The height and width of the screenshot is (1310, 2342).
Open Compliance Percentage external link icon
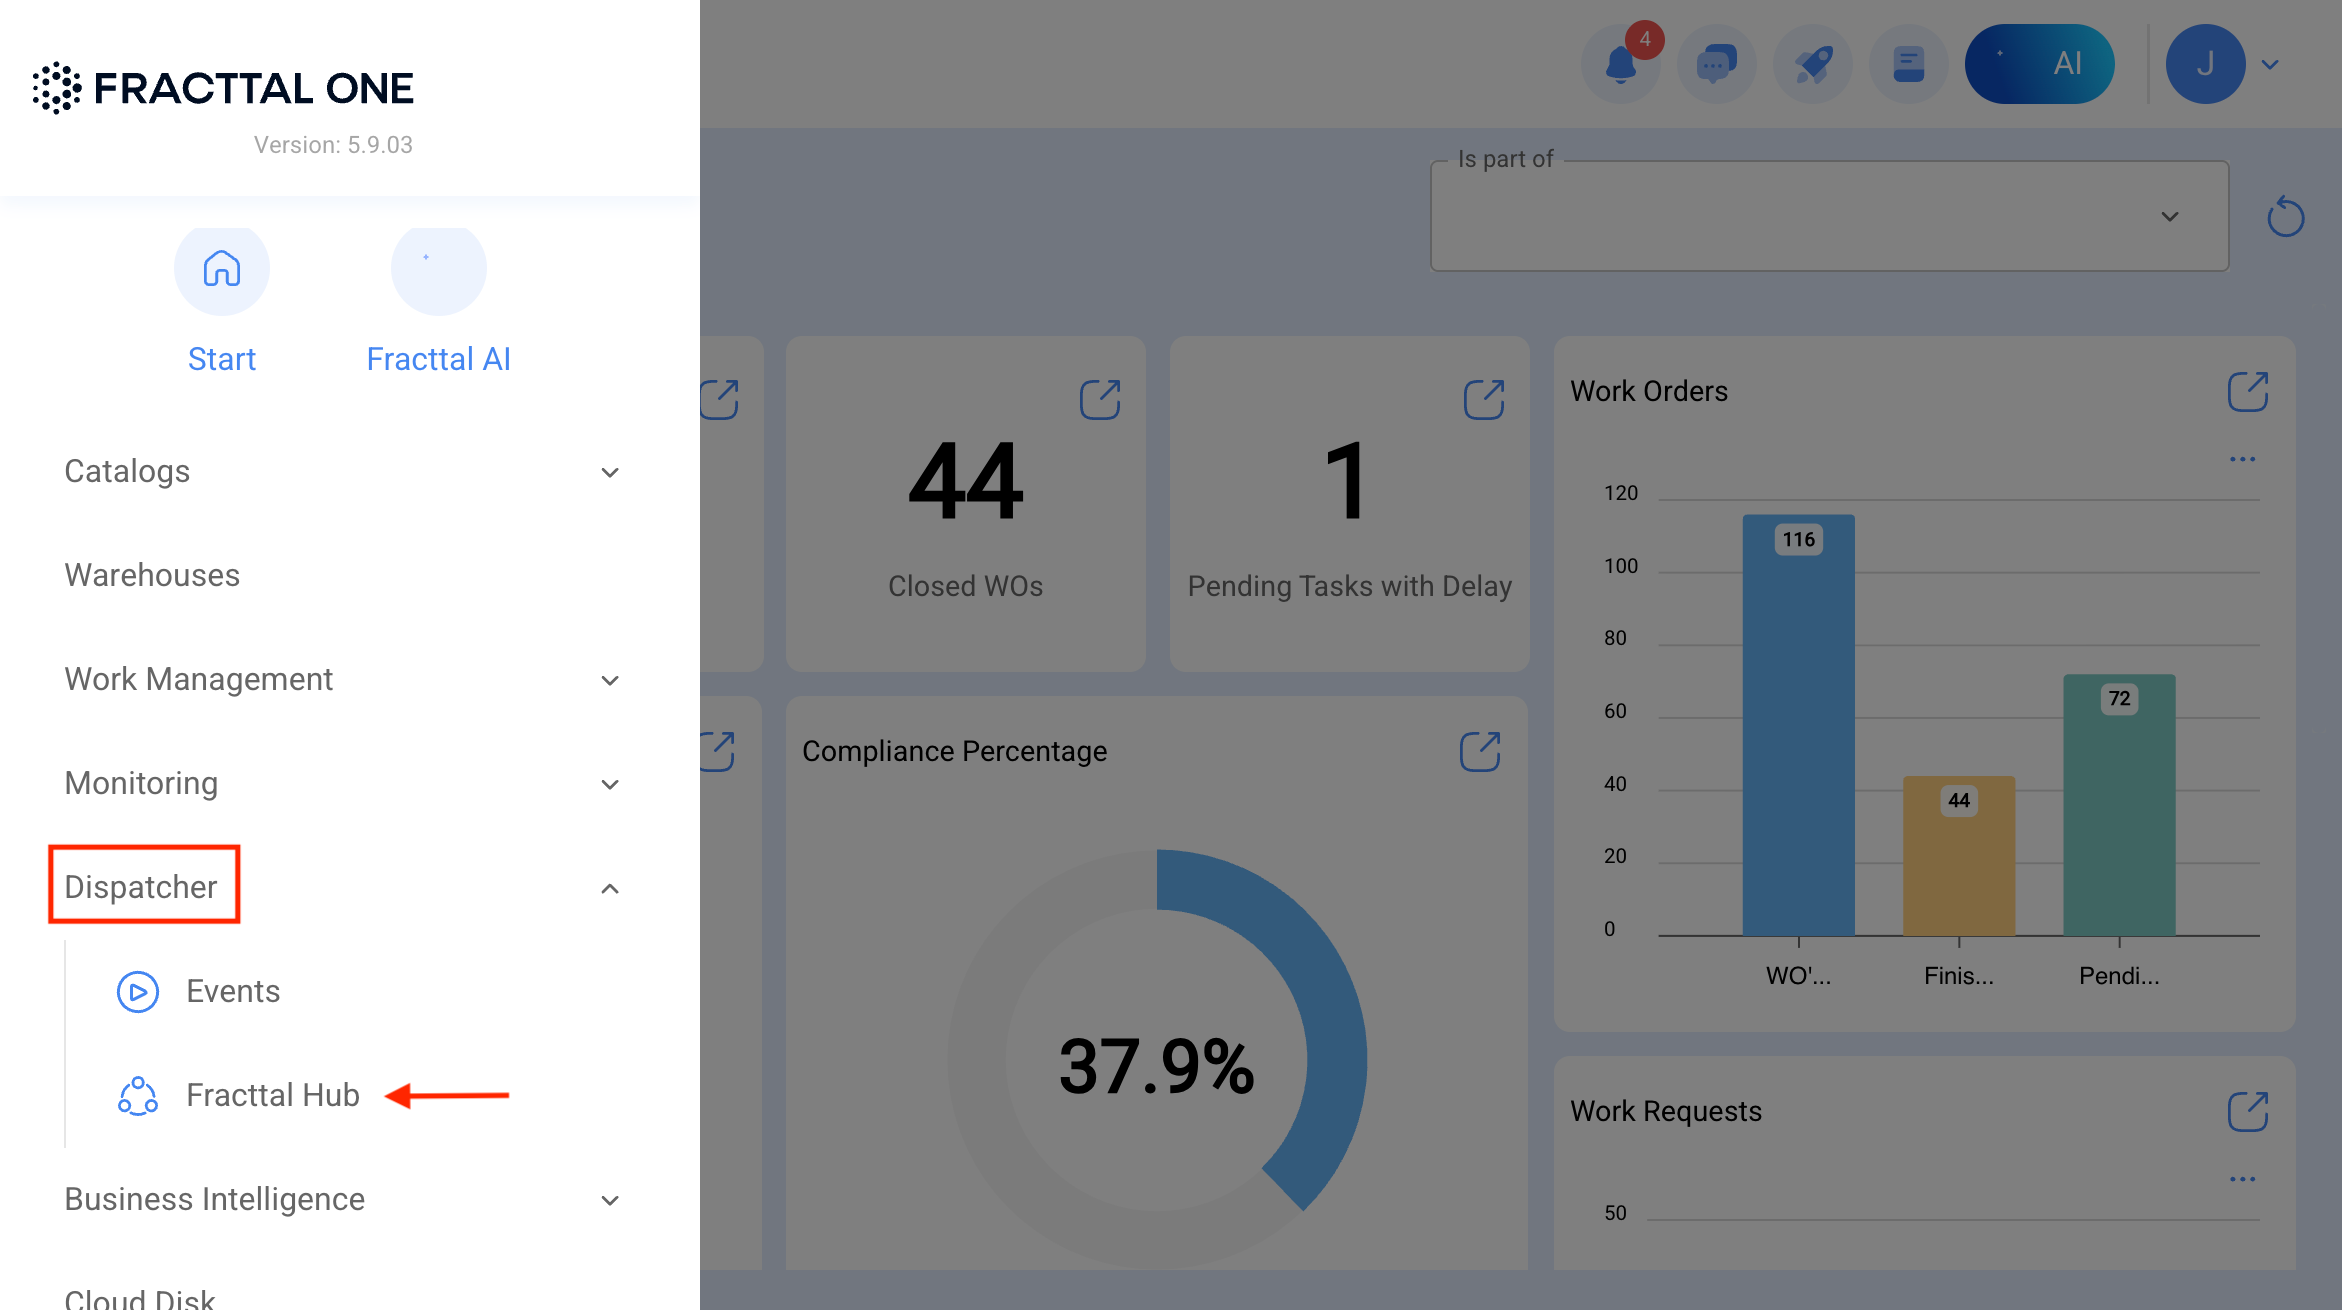(1480, 751)
